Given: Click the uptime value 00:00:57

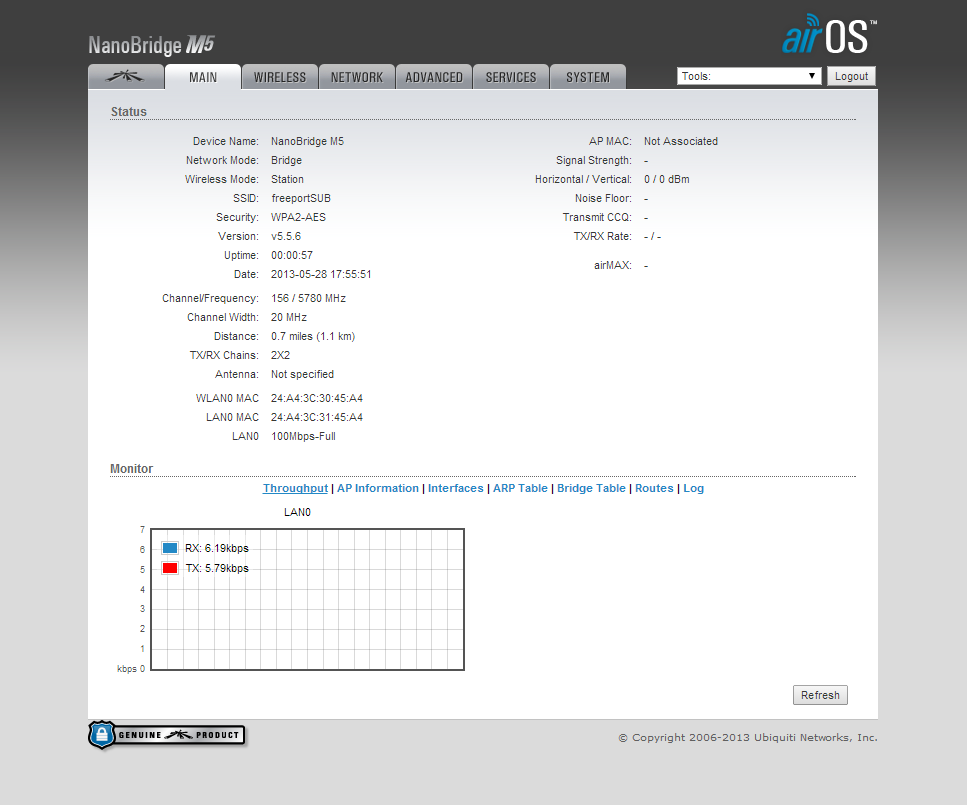Looking at the screenshot, I should point(292,255).
